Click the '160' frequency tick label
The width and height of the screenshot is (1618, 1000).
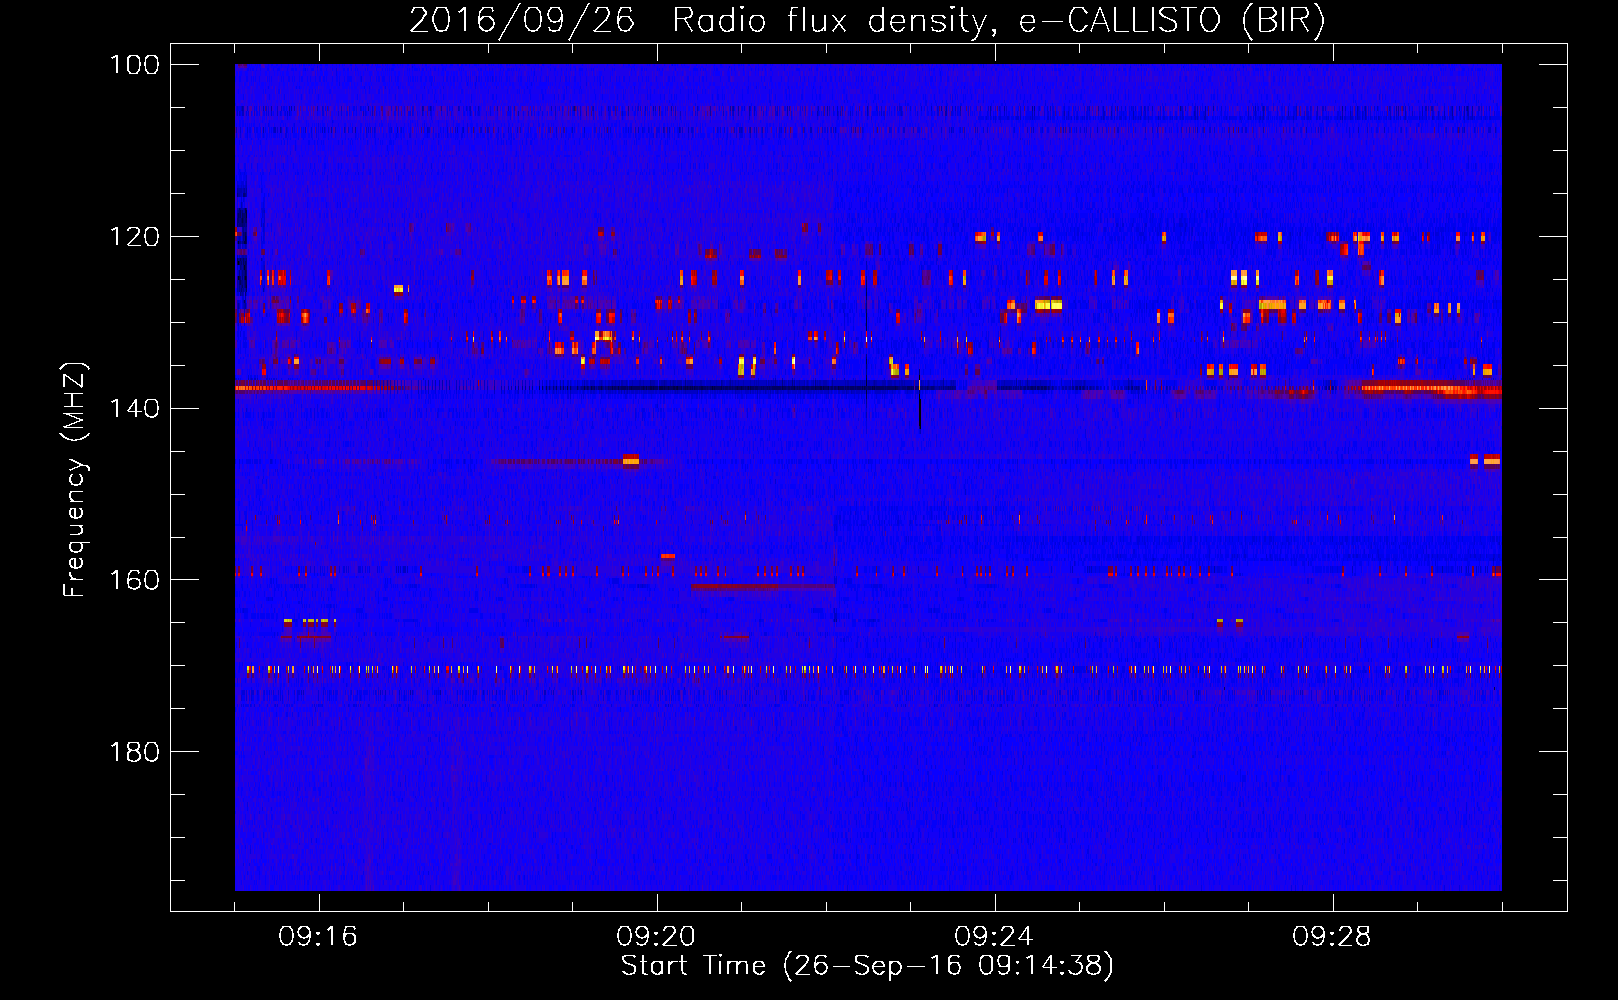pyautogui.click(x=135, y=580)
